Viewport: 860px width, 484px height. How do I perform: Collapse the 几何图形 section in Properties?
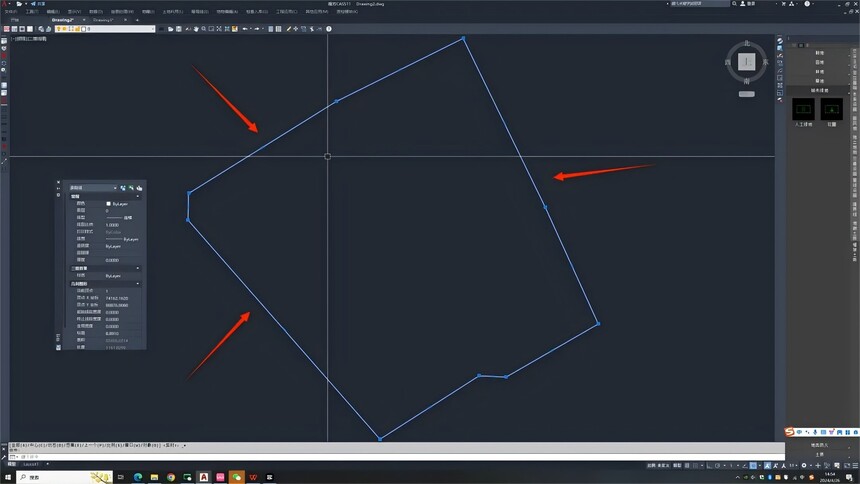[138, 284]
